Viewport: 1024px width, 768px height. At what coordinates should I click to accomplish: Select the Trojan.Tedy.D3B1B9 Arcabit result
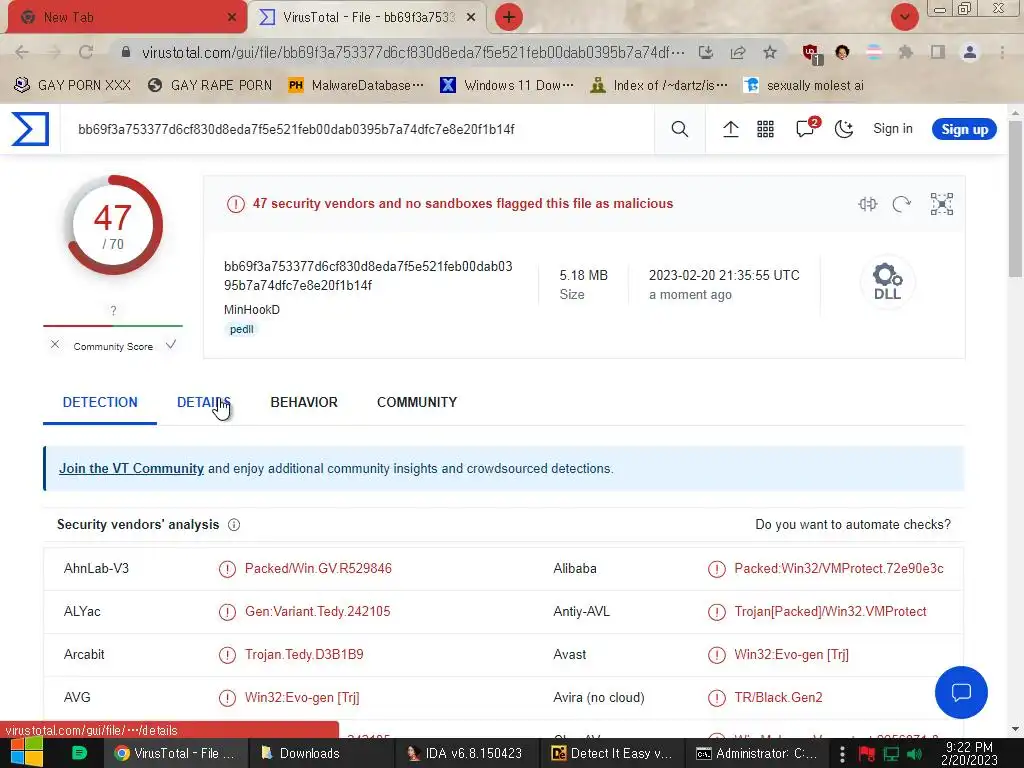[304, 654]
